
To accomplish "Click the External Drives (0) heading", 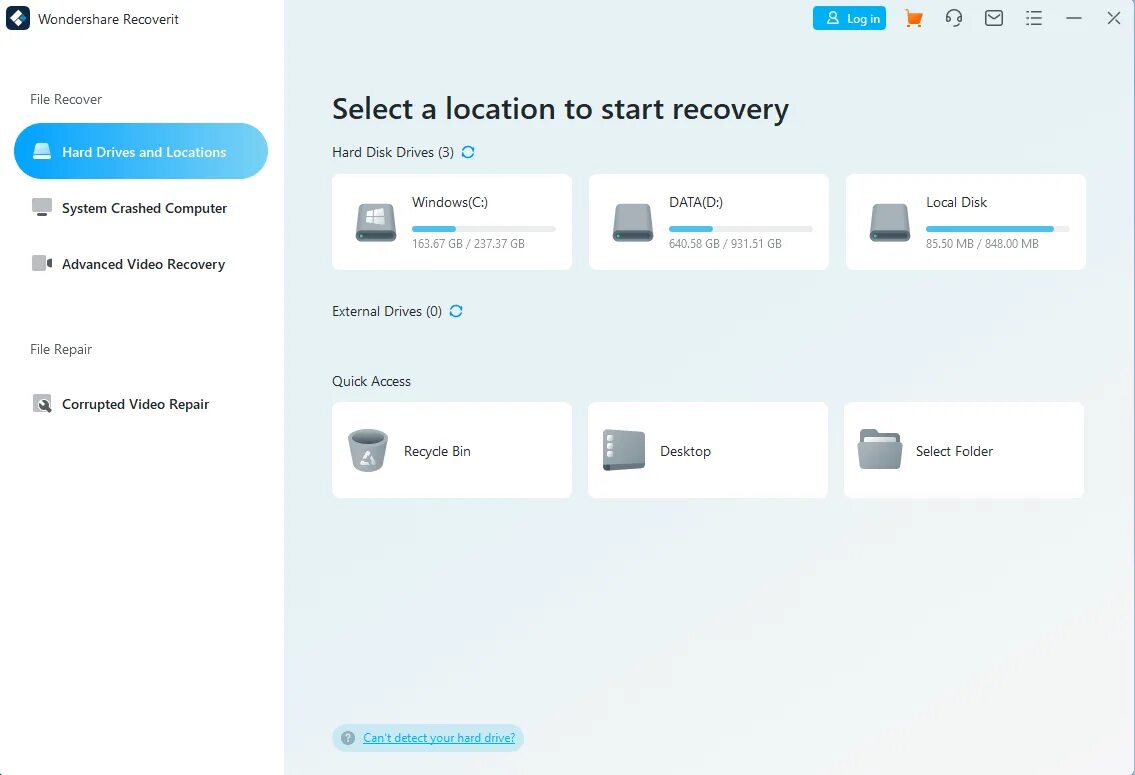I will tap(387, 311).
